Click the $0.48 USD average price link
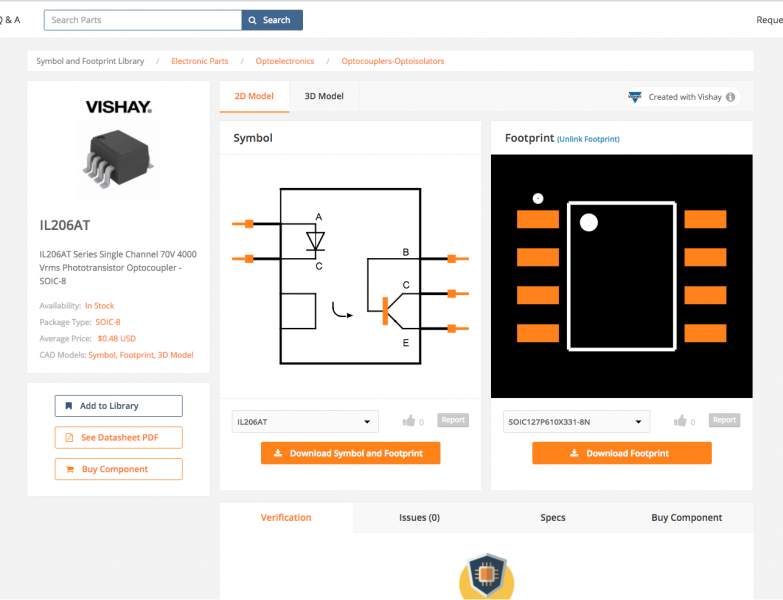 117,338
